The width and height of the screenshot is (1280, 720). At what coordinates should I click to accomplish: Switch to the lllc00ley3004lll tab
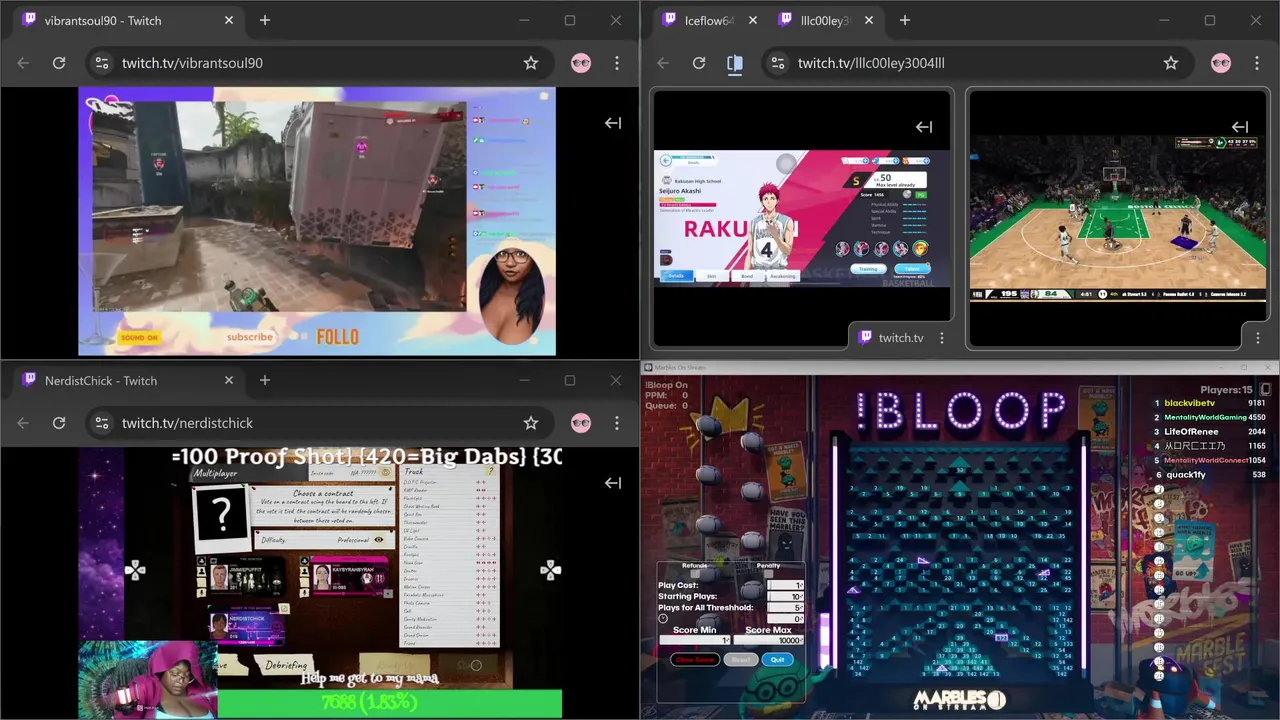pos(825,20)
